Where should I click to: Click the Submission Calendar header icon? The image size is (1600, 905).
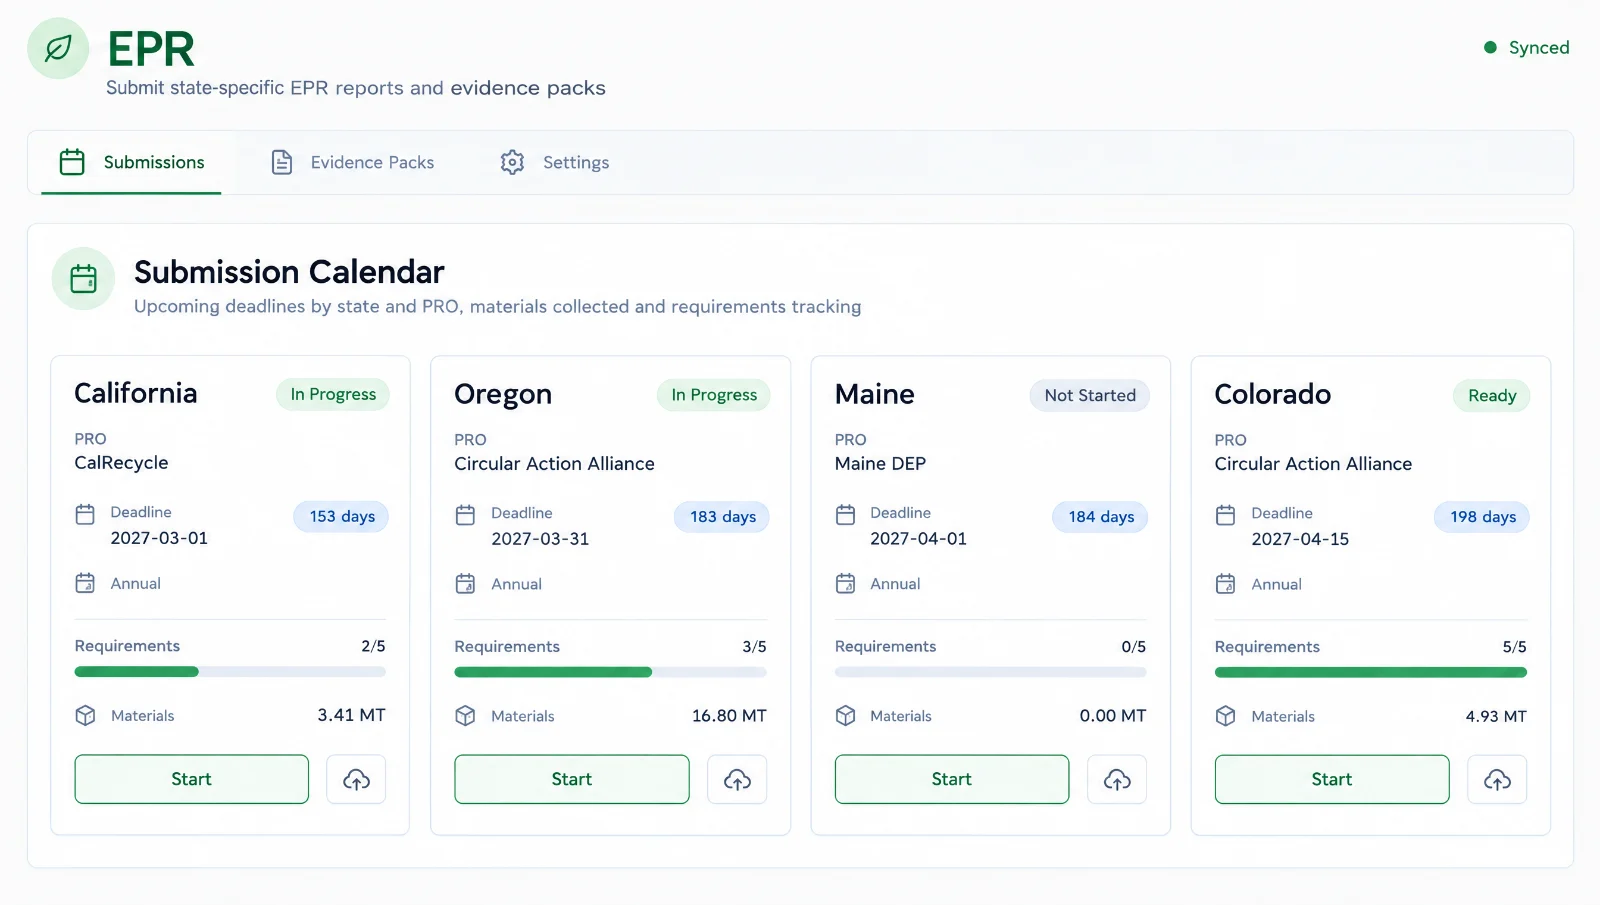click(83, 279)
